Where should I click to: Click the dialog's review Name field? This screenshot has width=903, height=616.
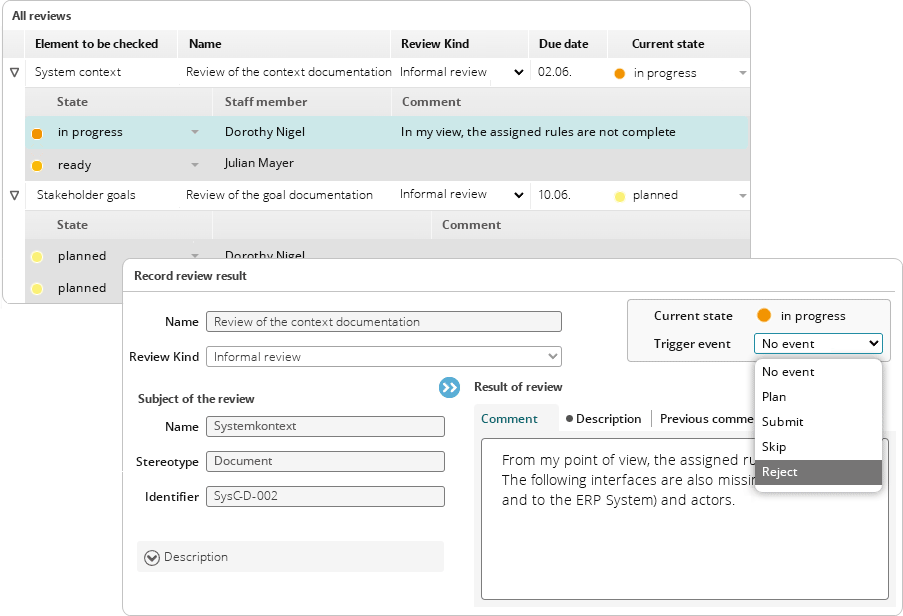pyautogui.click(x=384, y=321)
